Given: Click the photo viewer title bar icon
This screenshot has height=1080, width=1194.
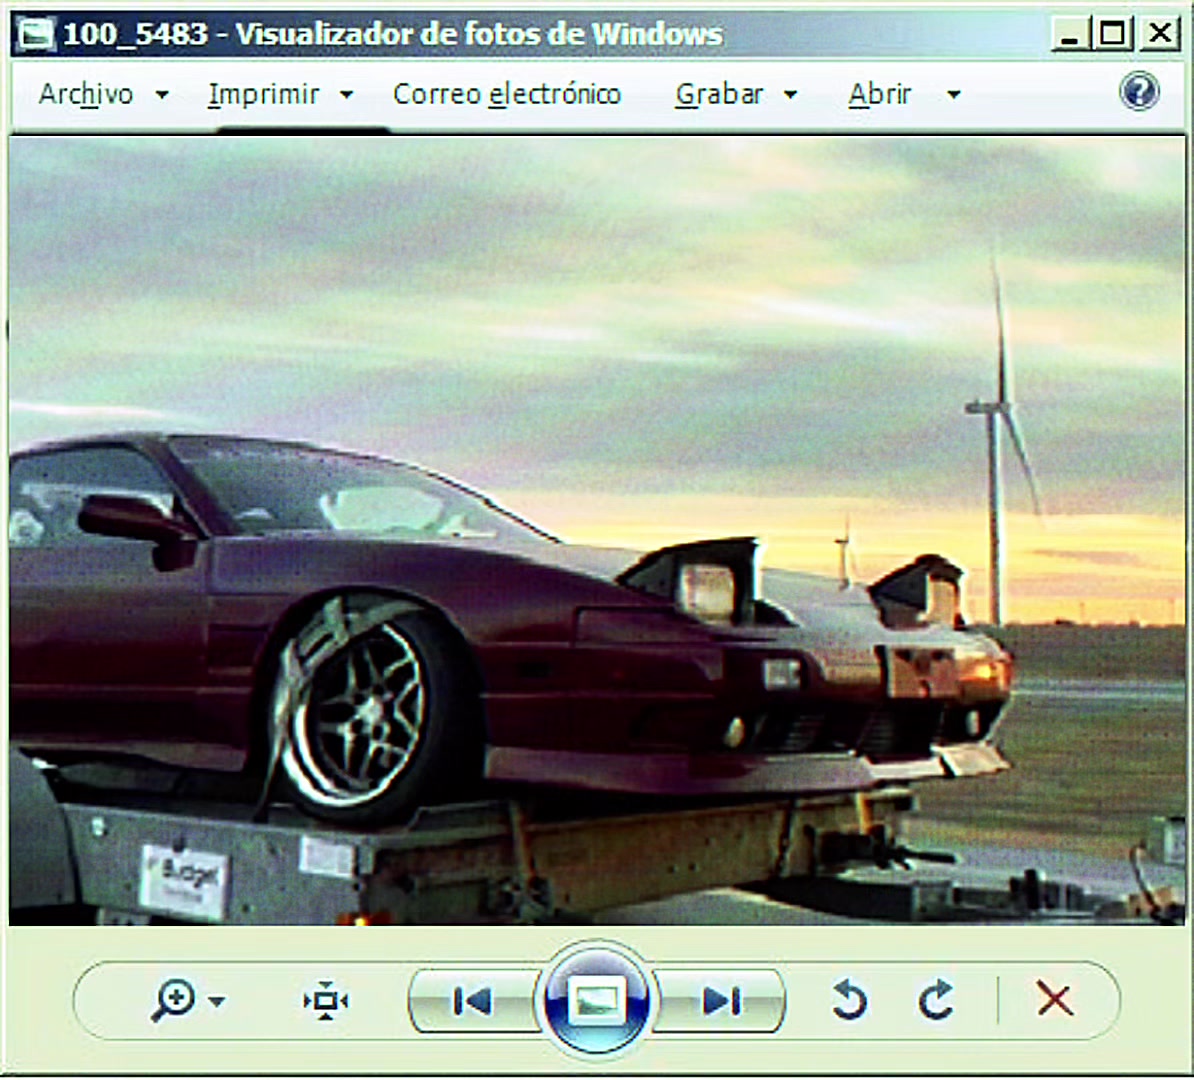Looking at the screenshot, I should (x=35, y=34).
